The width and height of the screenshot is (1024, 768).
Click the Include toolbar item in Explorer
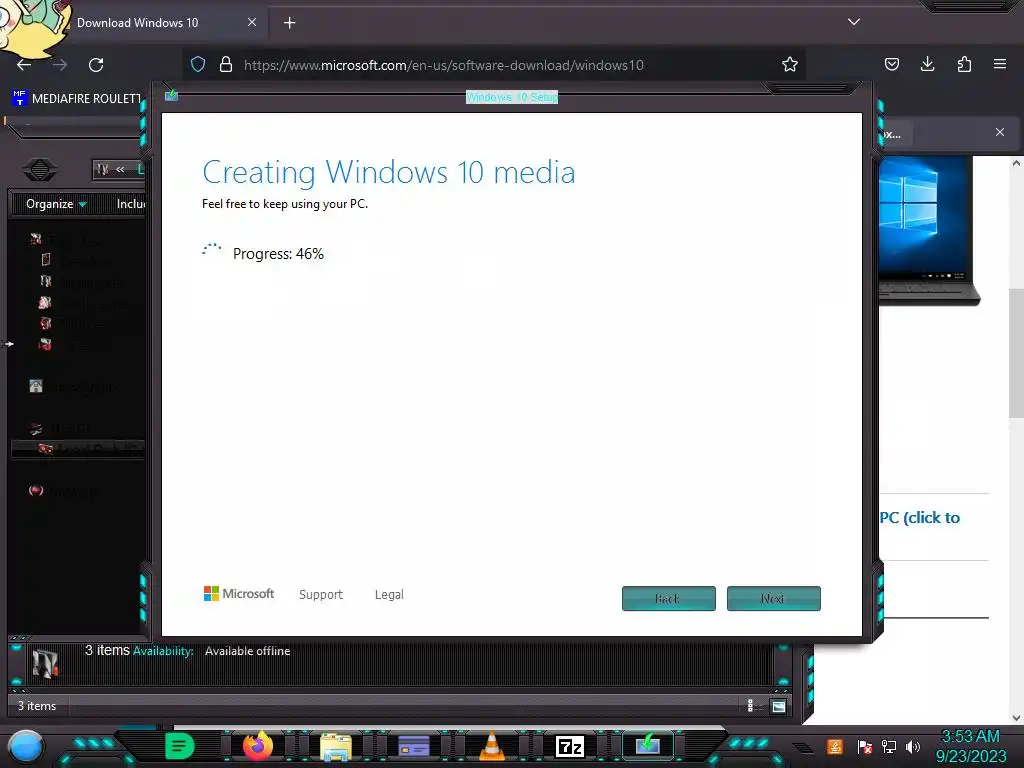131,204
